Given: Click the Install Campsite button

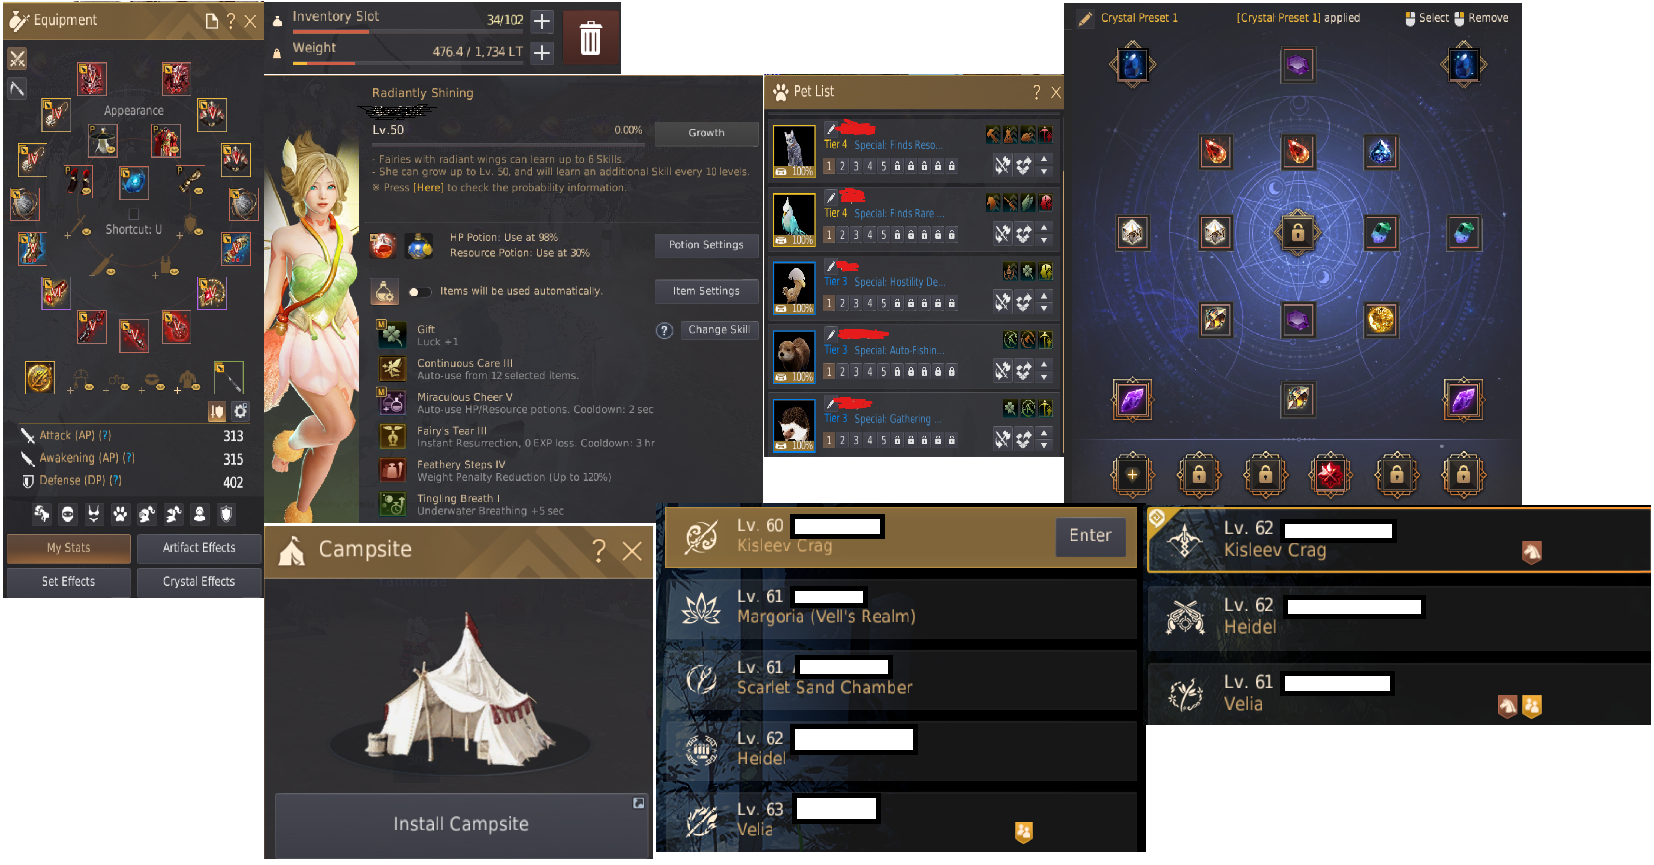Looking at the screenshot, I should [x=461, y=824].
